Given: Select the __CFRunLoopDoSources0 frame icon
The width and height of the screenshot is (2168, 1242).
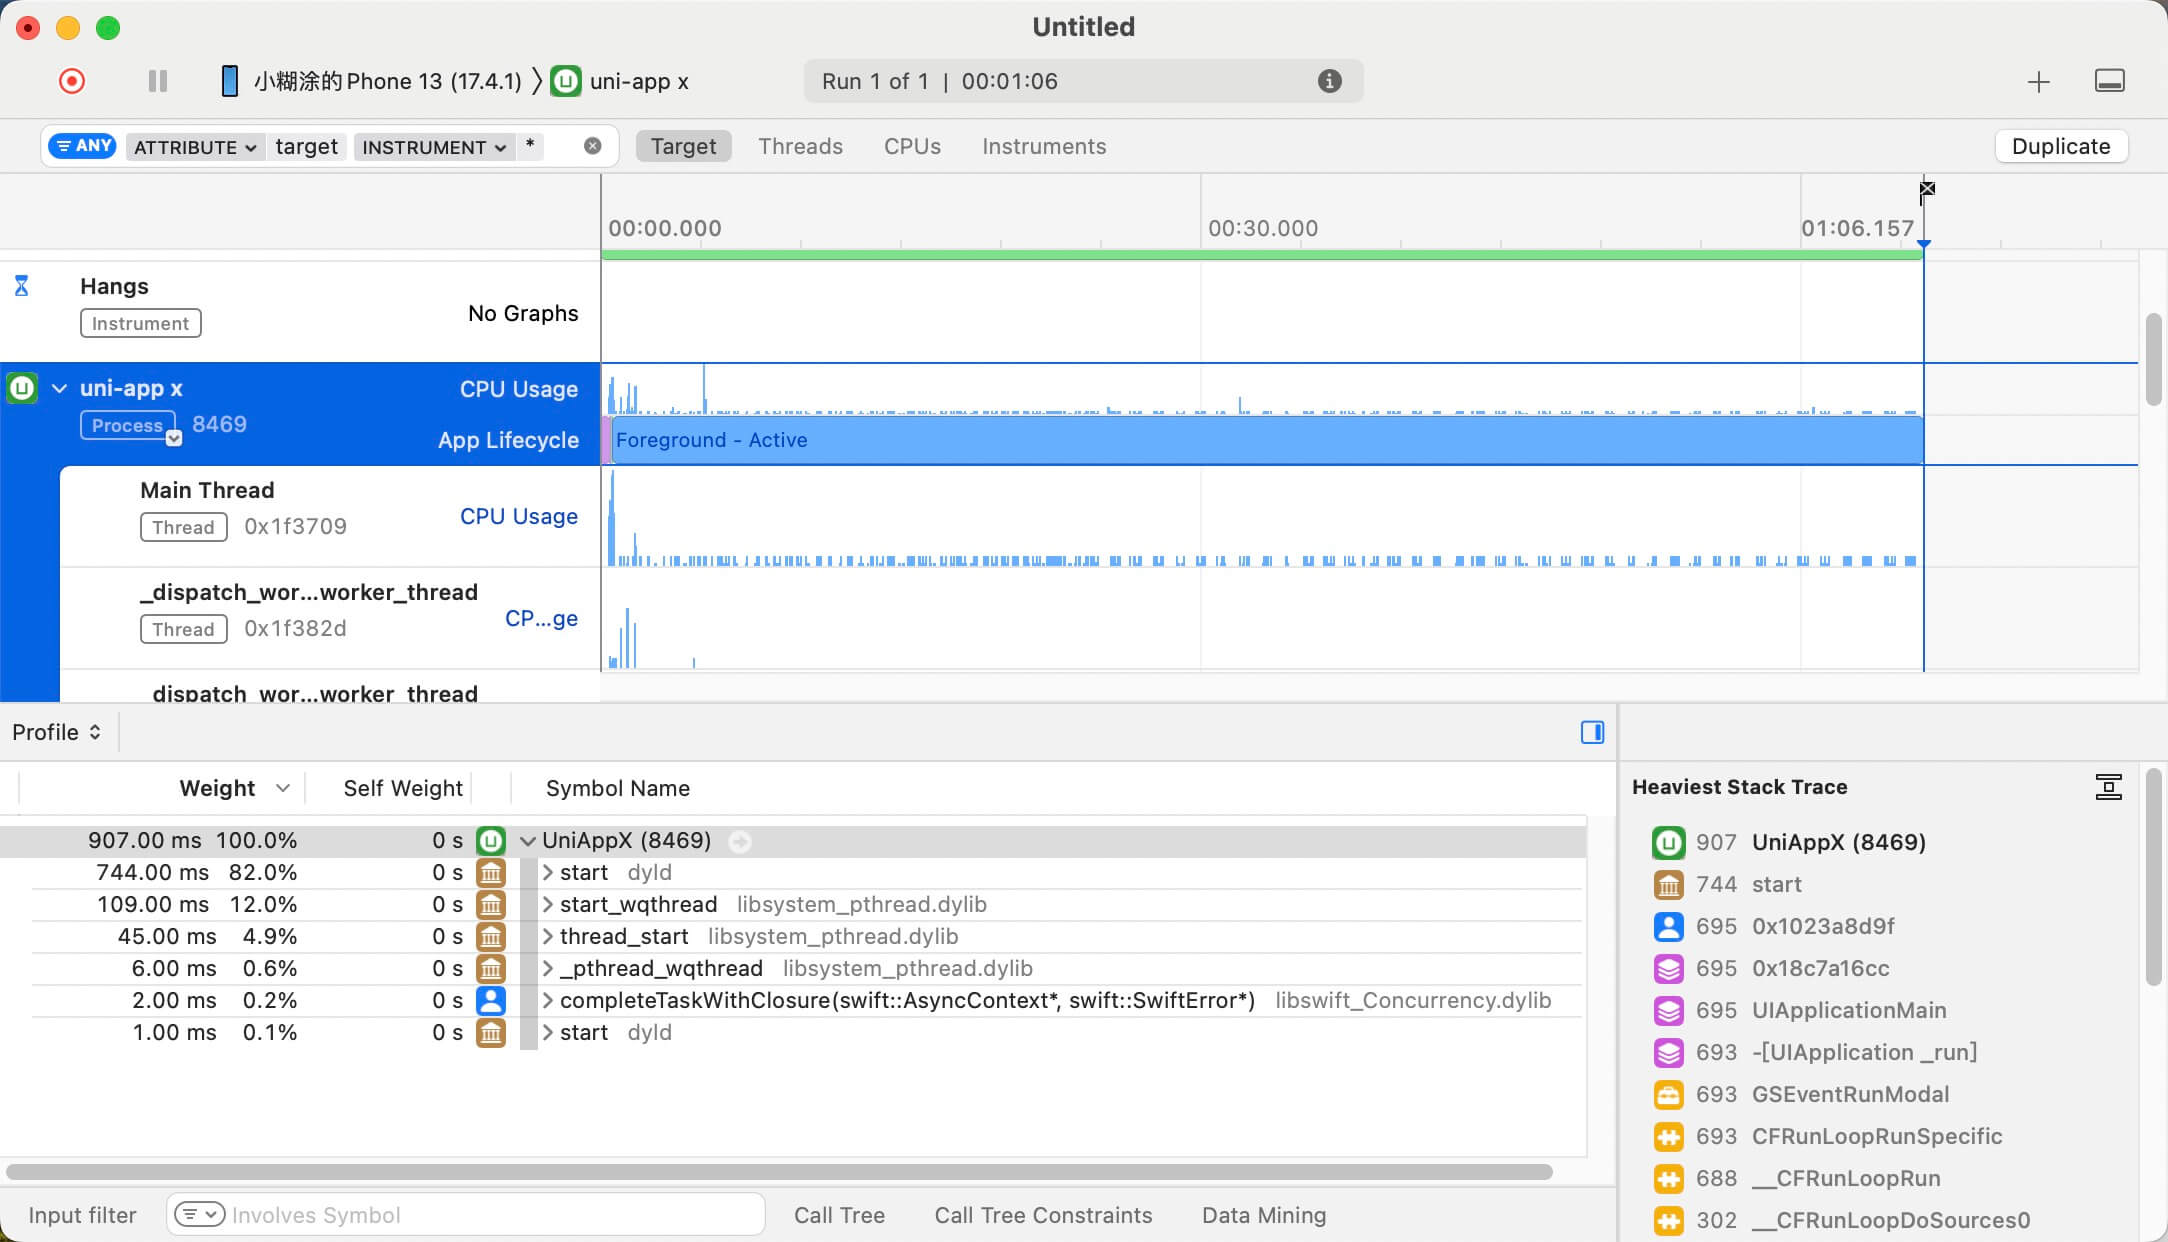Looking at the screenshot, I should point(1668,1221).
